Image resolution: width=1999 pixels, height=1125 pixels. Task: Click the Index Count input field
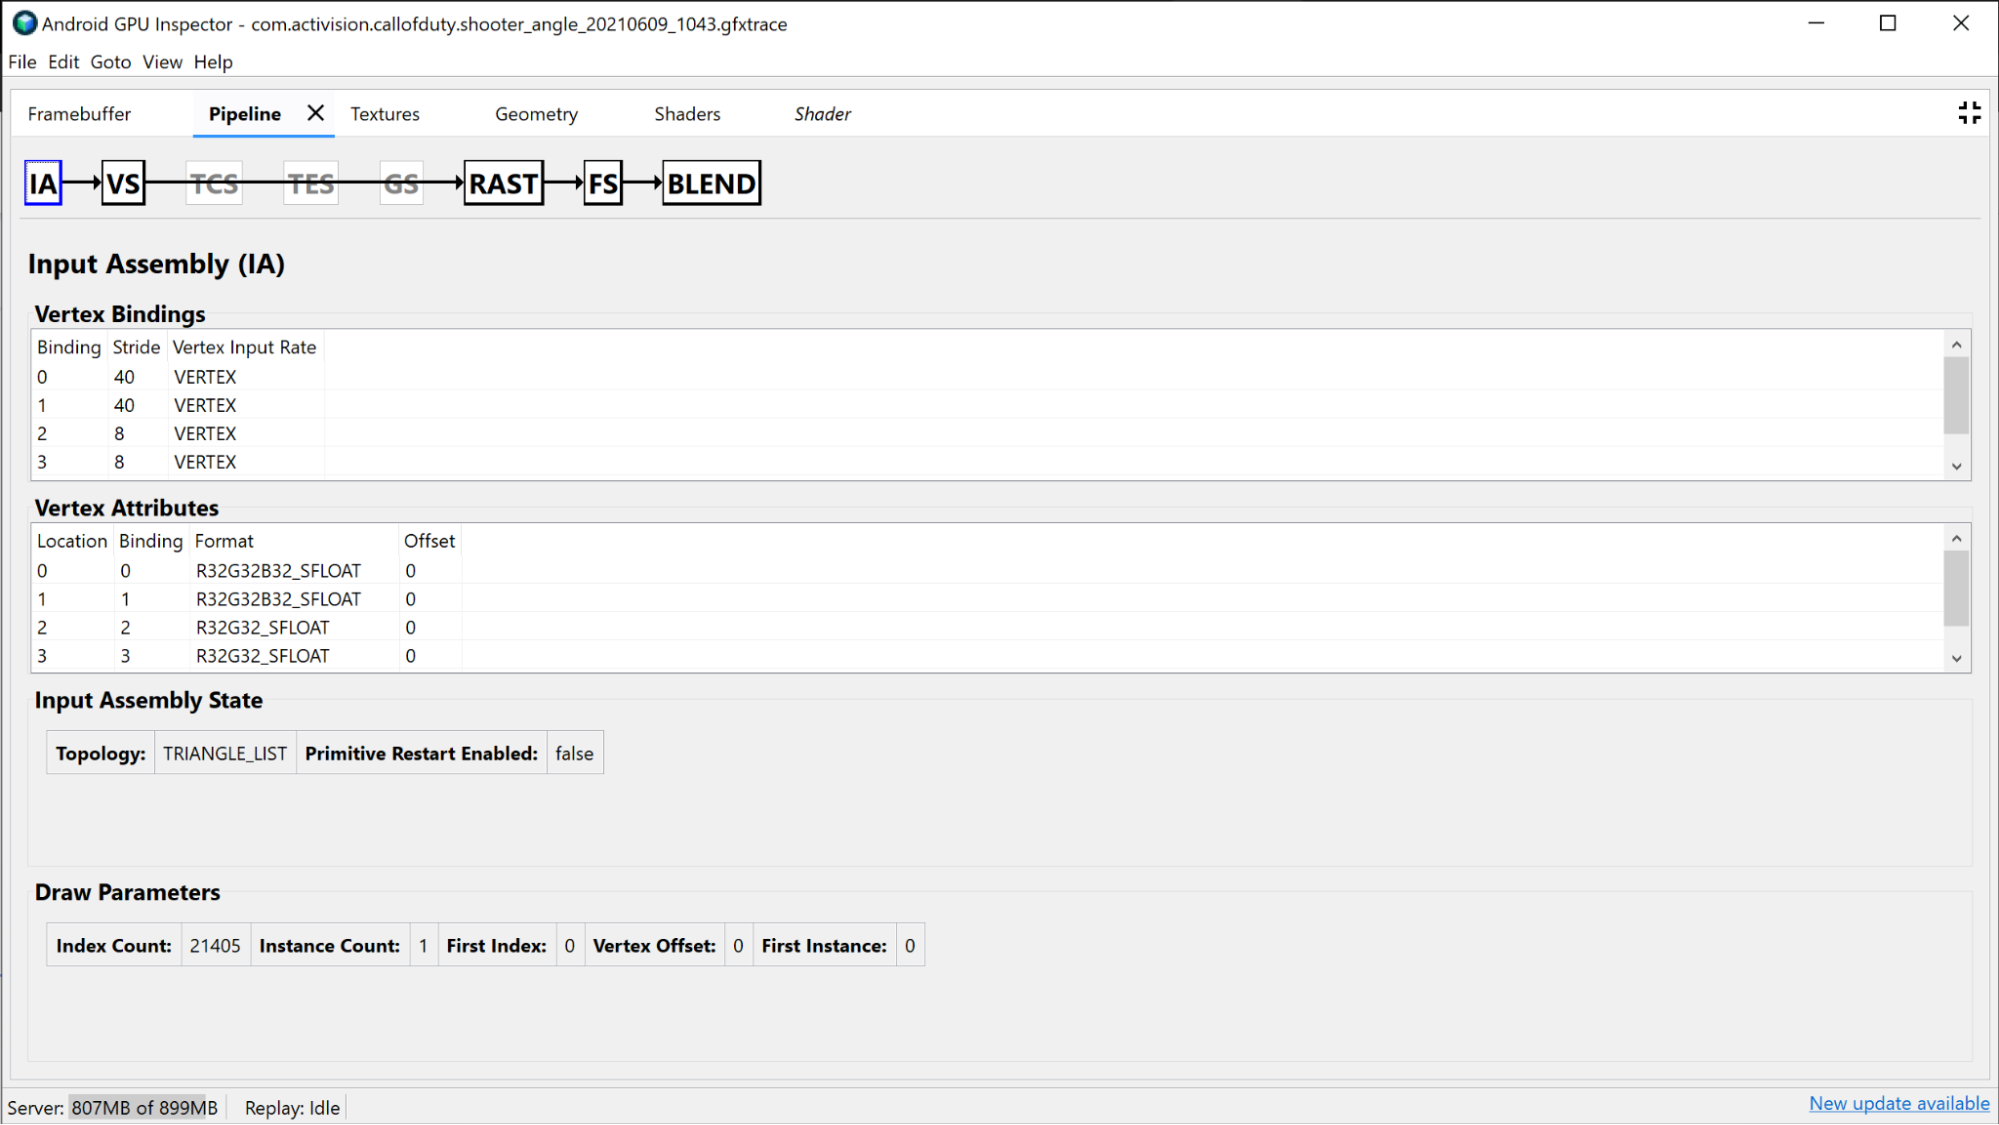click(214, 945)
